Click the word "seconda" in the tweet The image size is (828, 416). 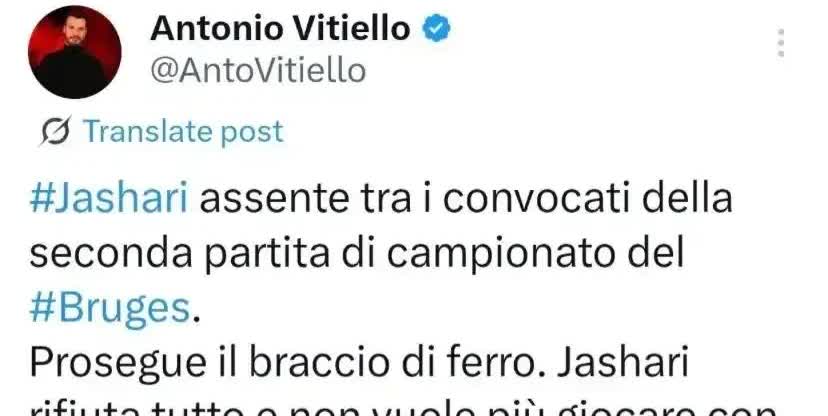(x=111, y=255)
